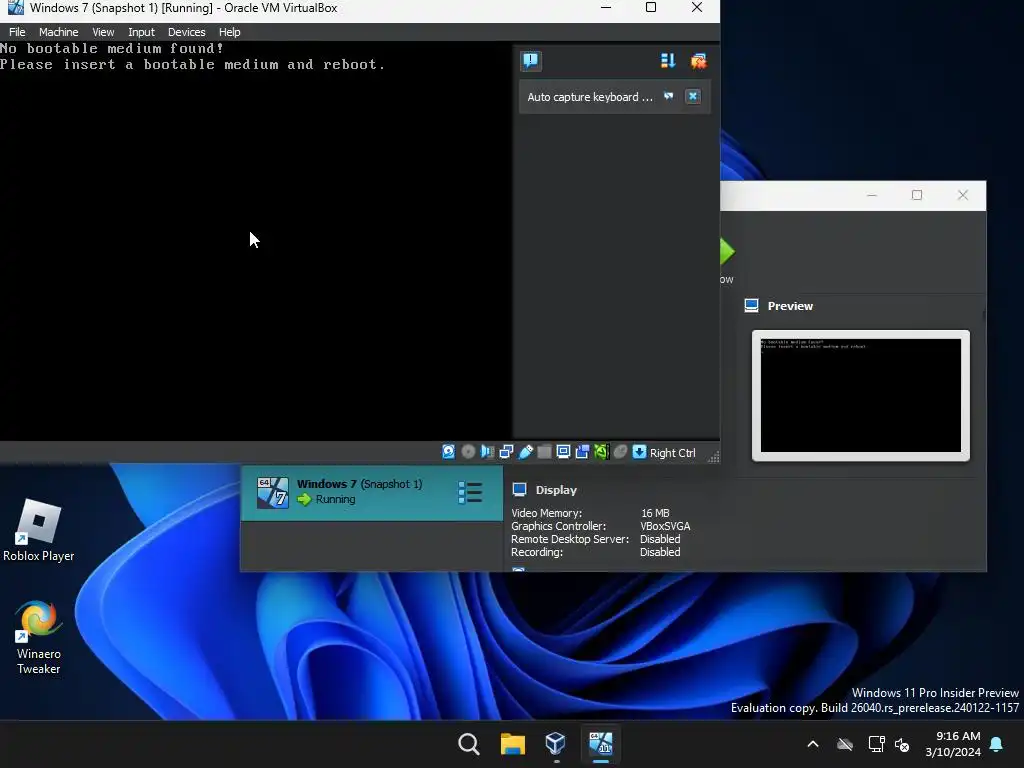Open the Machine menu
This screenshot has height=768, width=1024.
tap(58, 32)
